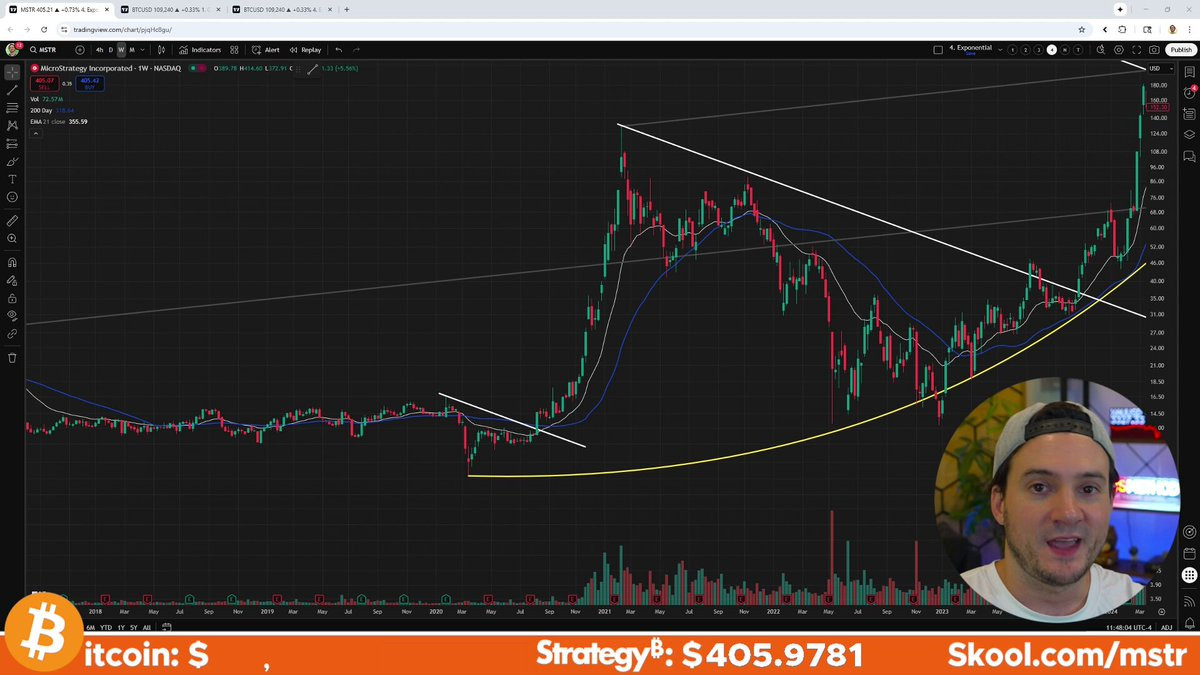Open the data window list icon

click(x=1190, y=114)
